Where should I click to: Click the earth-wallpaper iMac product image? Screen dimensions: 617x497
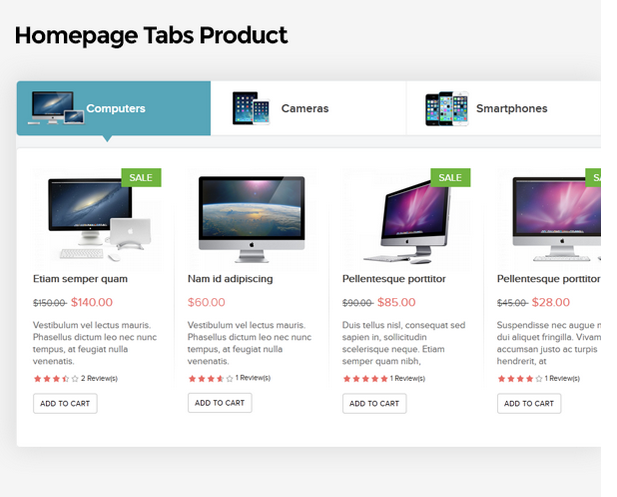(252, 219)
